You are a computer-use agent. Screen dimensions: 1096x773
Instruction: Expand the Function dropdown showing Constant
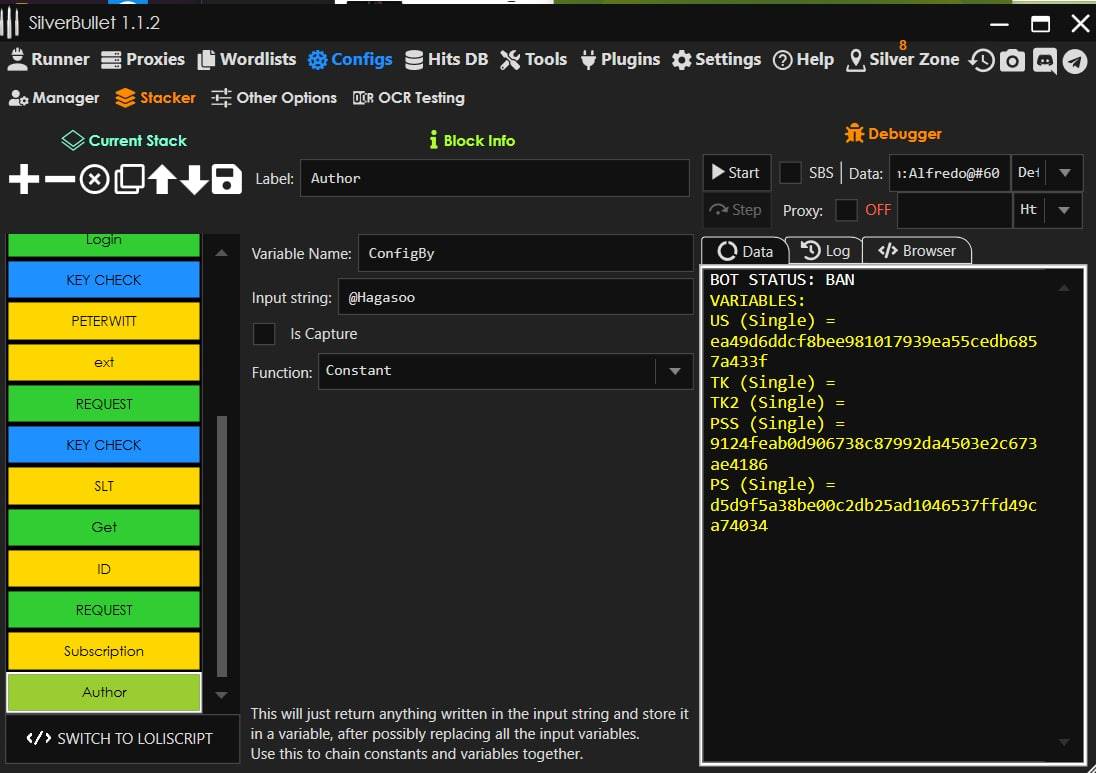pyautogui.click(x=674, y=372)
